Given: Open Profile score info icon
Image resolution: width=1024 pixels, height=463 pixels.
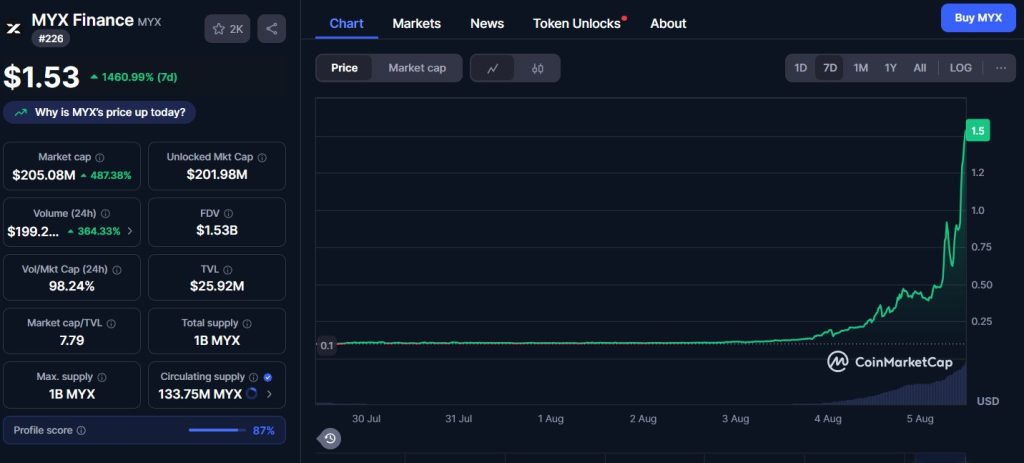Looking at the screenshot, I should click(x=81, y=430).
